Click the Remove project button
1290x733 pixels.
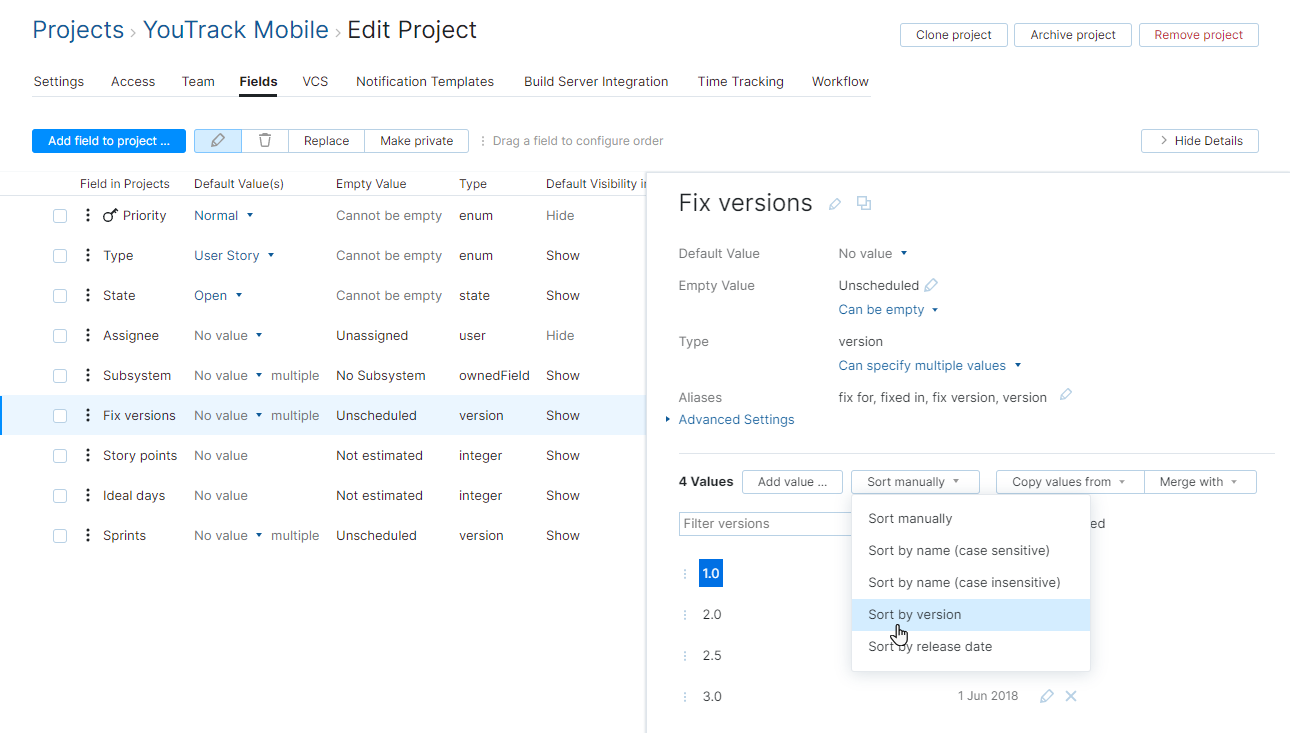(x=1198, y=34)
